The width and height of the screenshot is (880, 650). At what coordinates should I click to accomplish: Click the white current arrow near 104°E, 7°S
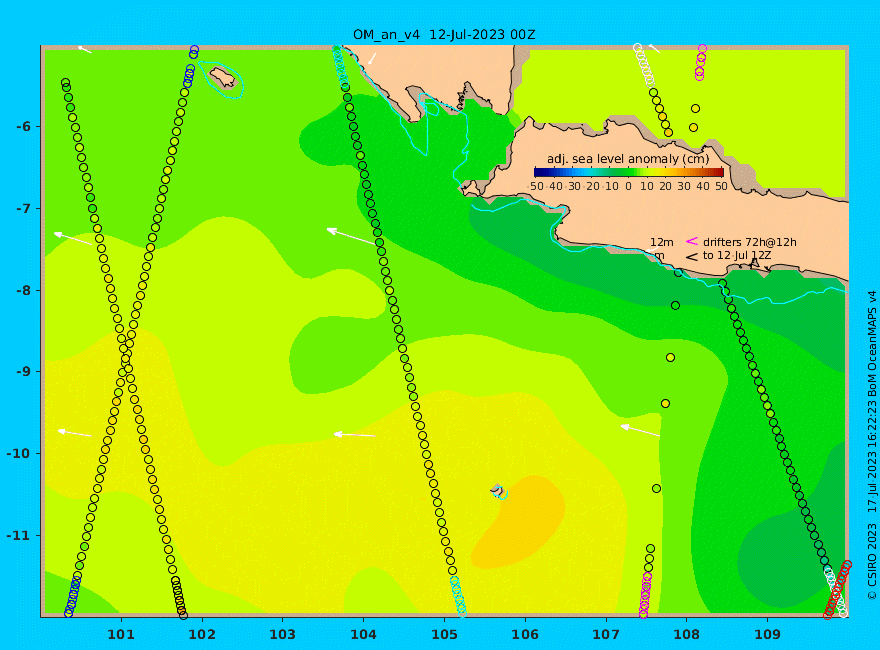coord(352,236)
